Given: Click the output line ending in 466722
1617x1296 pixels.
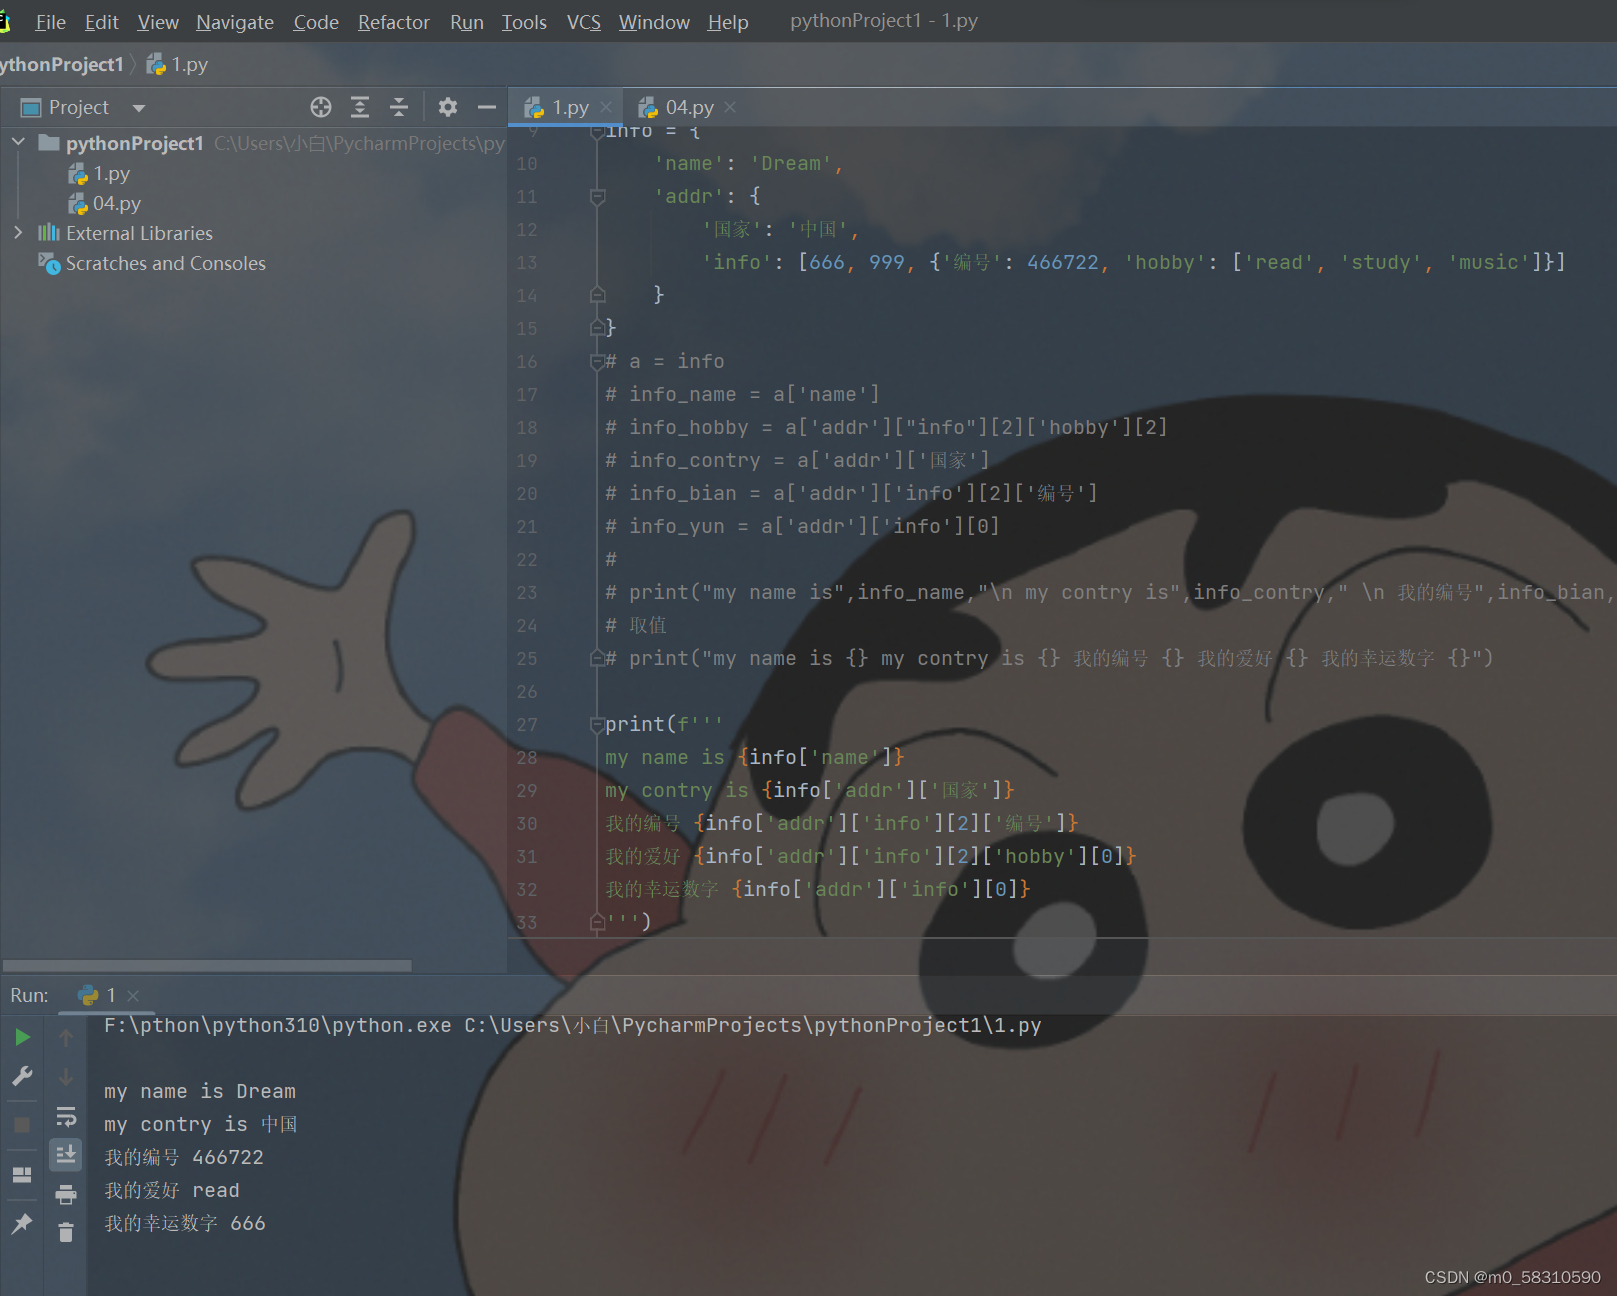Looking at the screenshot, I should click(184, 1157).
